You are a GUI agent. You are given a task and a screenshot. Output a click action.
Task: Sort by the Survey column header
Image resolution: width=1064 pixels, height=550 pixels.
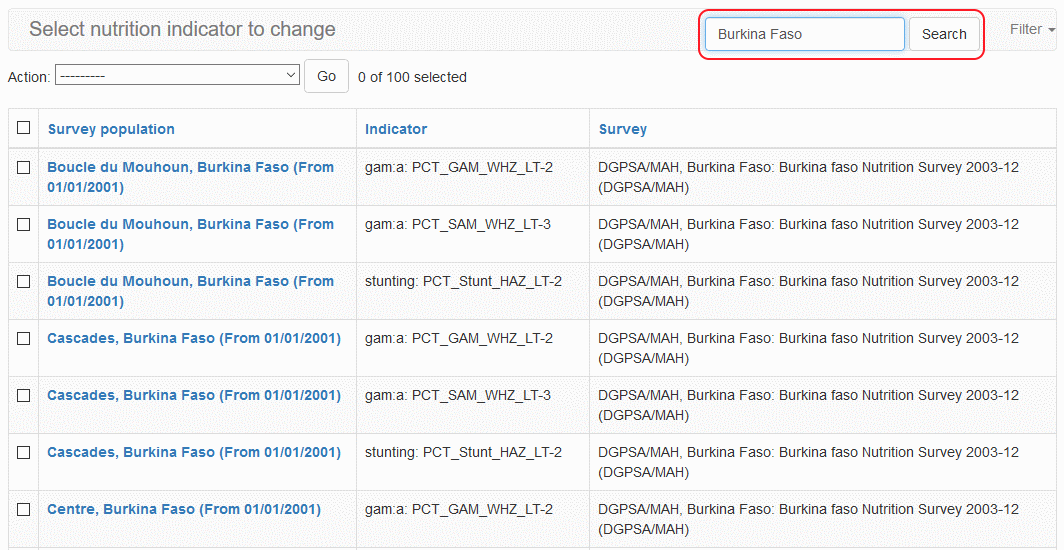[x=622, y=129]
